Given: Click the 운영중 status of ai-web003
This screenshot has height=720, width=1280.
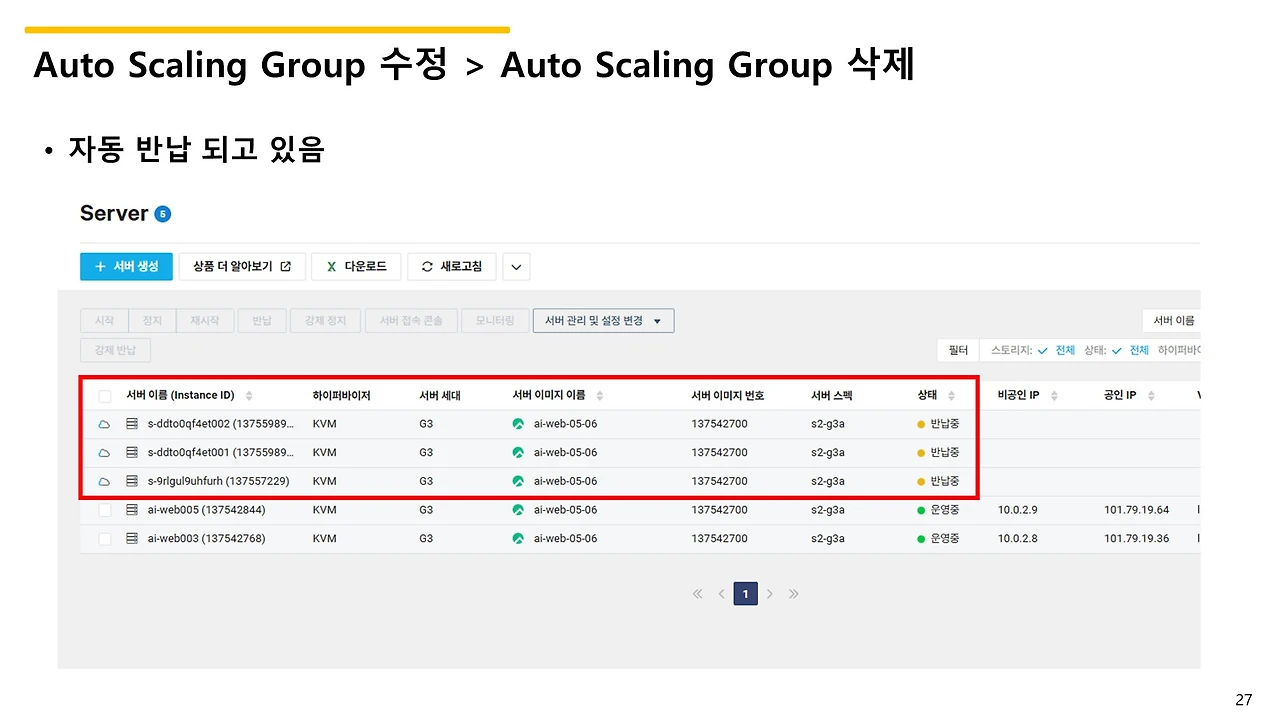Looking at the screenshot, I should point(938,539).
